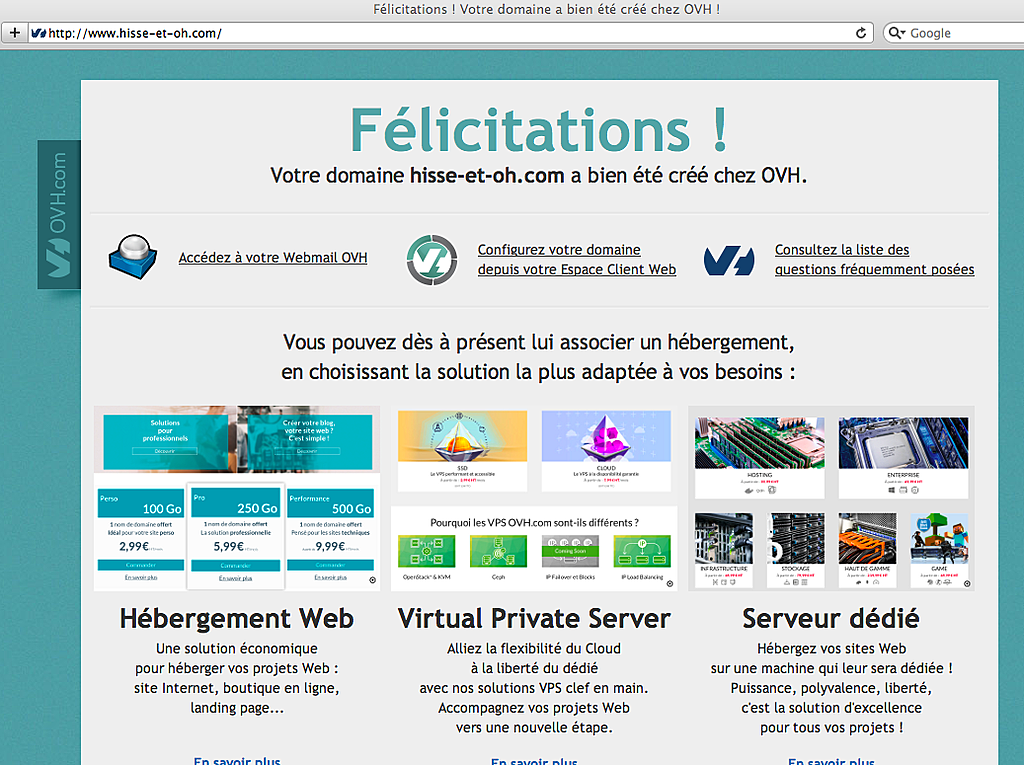Open 'En savoir plus' under Virtual Private Server
This screenshot has height=765, width=1024.
534,760
